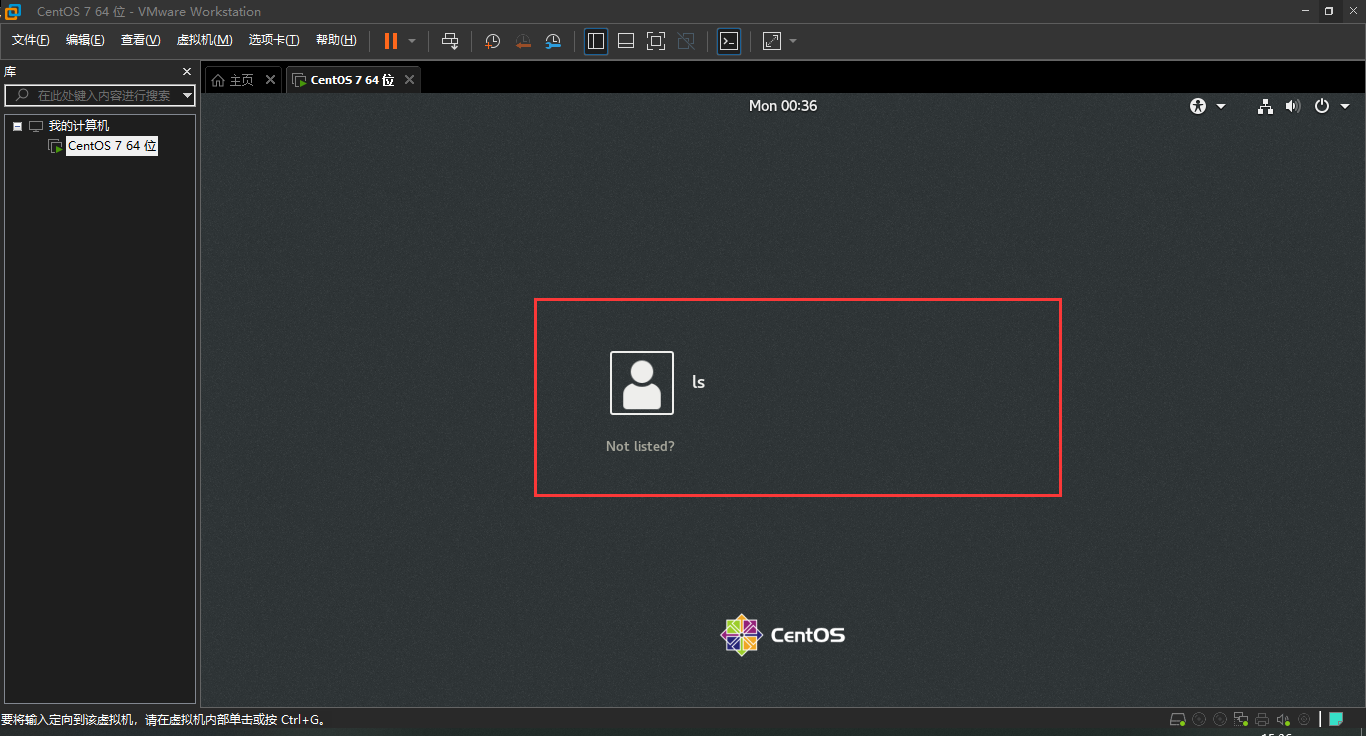Close the CentOS 7 64 位 tab
This screenshot has height=736, width=1366.
409,80
